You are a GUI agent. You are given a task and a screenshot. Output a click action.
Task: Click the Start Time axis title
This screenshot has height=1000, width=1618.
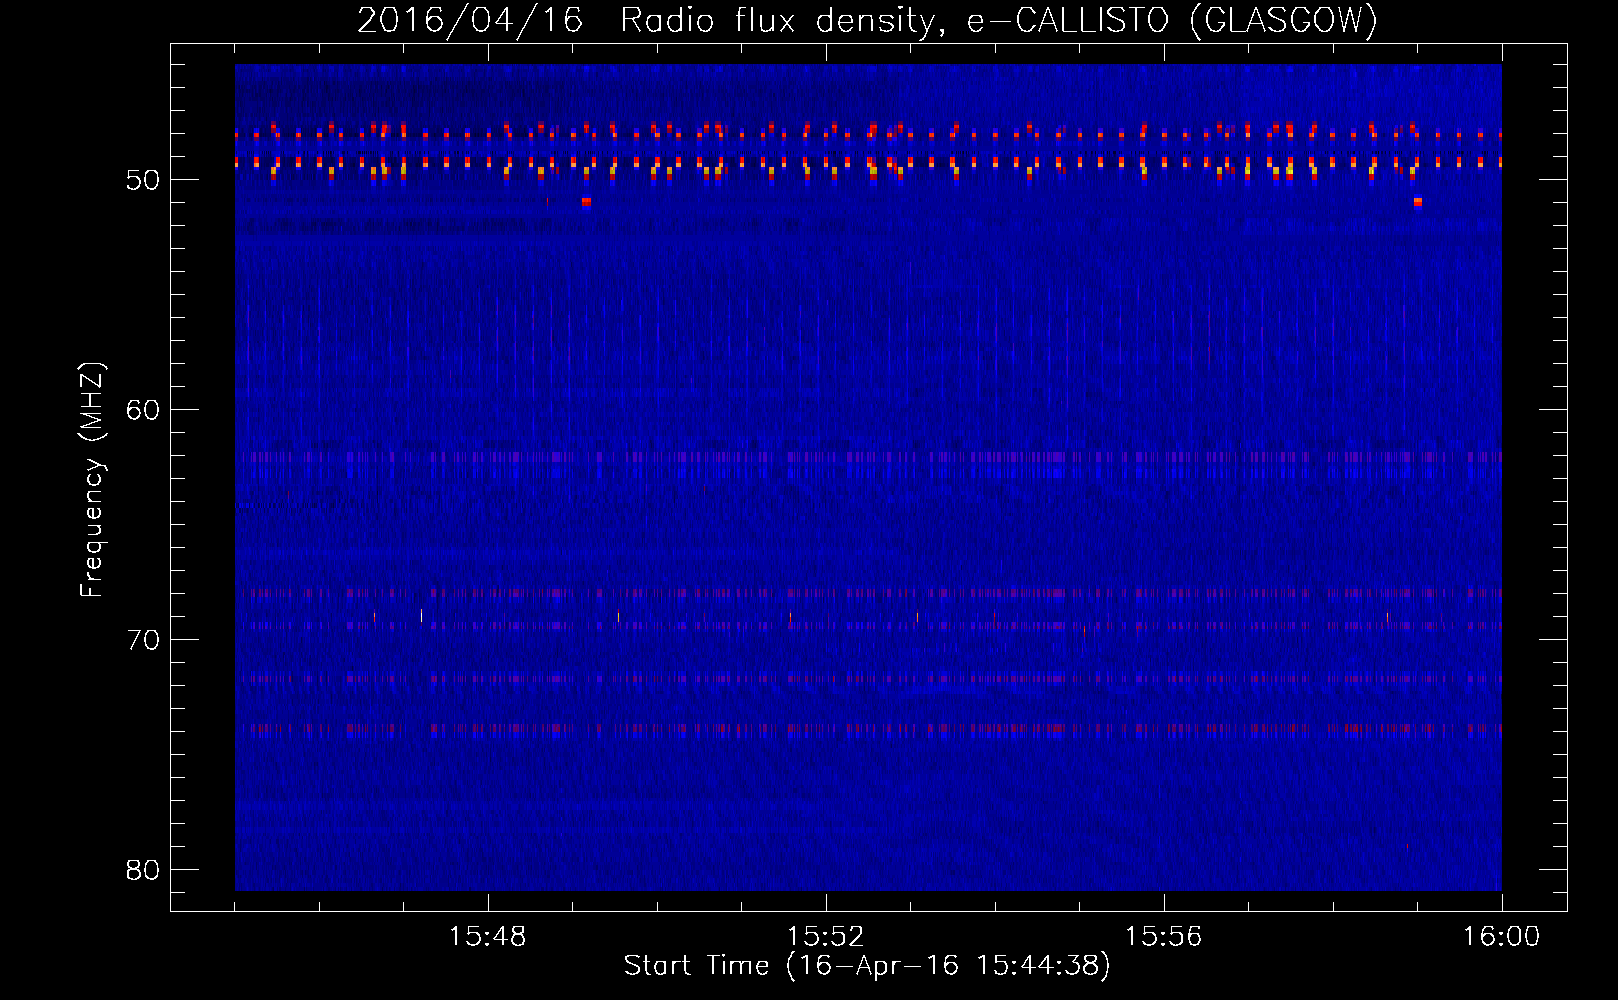(x=866, y=966)
